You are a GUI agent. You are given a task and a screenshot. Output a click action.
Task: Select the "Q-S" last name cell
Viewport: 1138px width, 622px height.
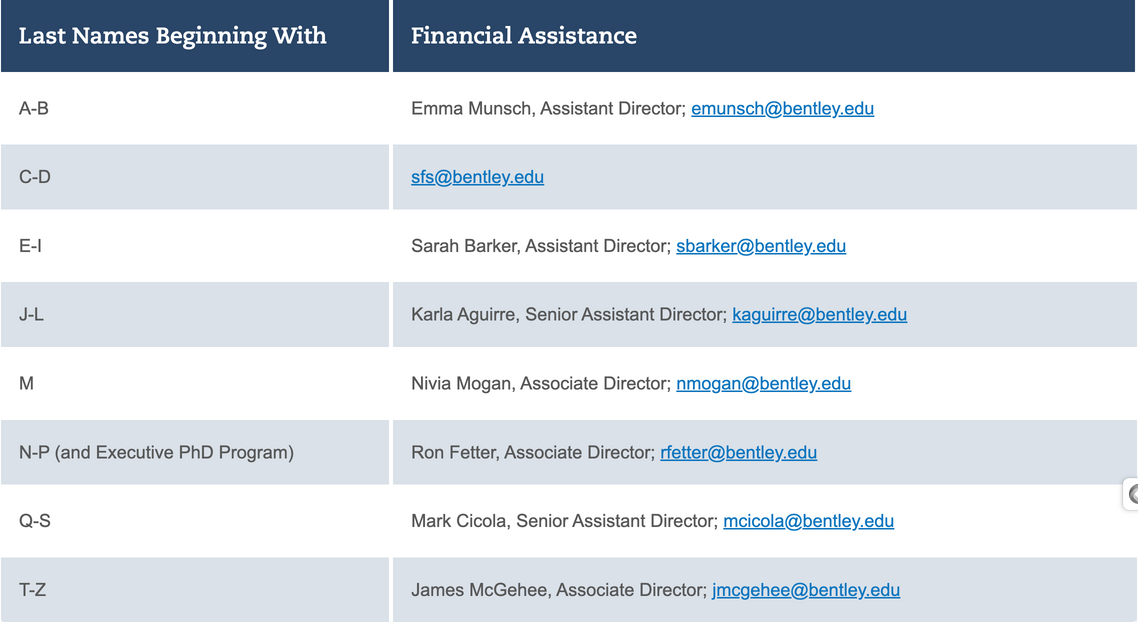pyautogui.click(x=35, y=521)
